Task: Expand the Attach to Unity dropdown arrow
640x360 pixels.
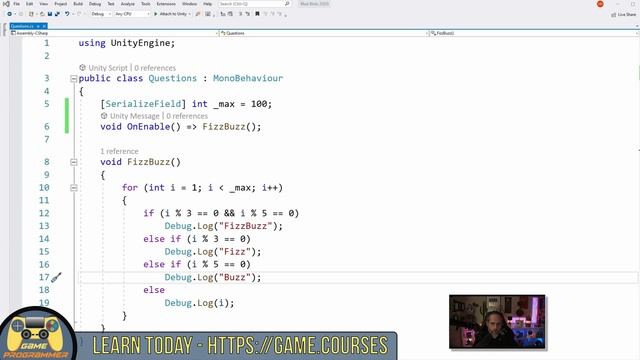Action: tap(190, 14)
